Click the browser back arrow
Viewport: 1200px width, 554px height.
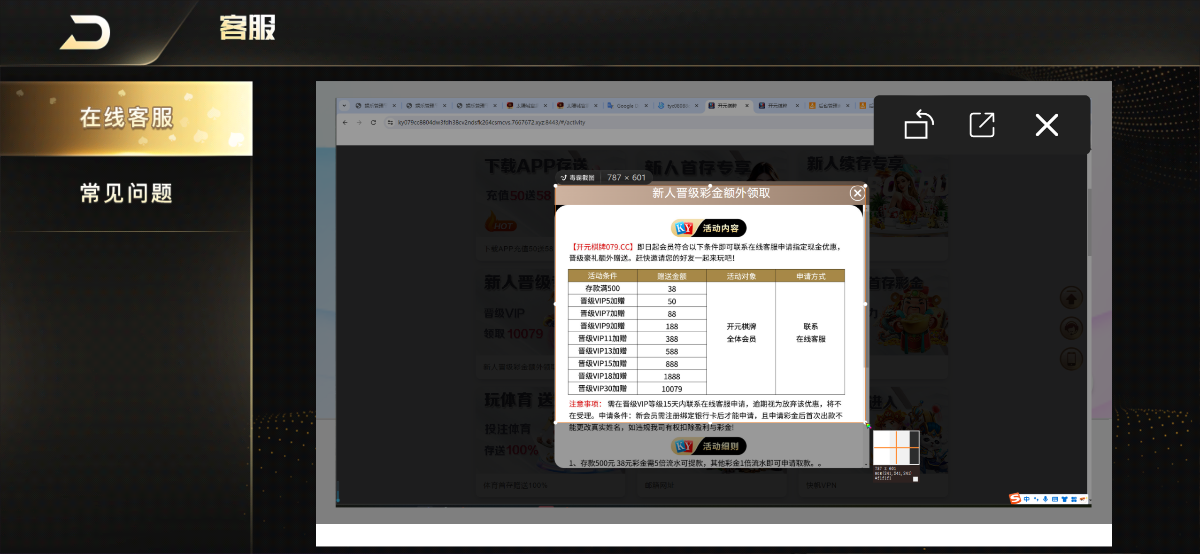[346, 122]
